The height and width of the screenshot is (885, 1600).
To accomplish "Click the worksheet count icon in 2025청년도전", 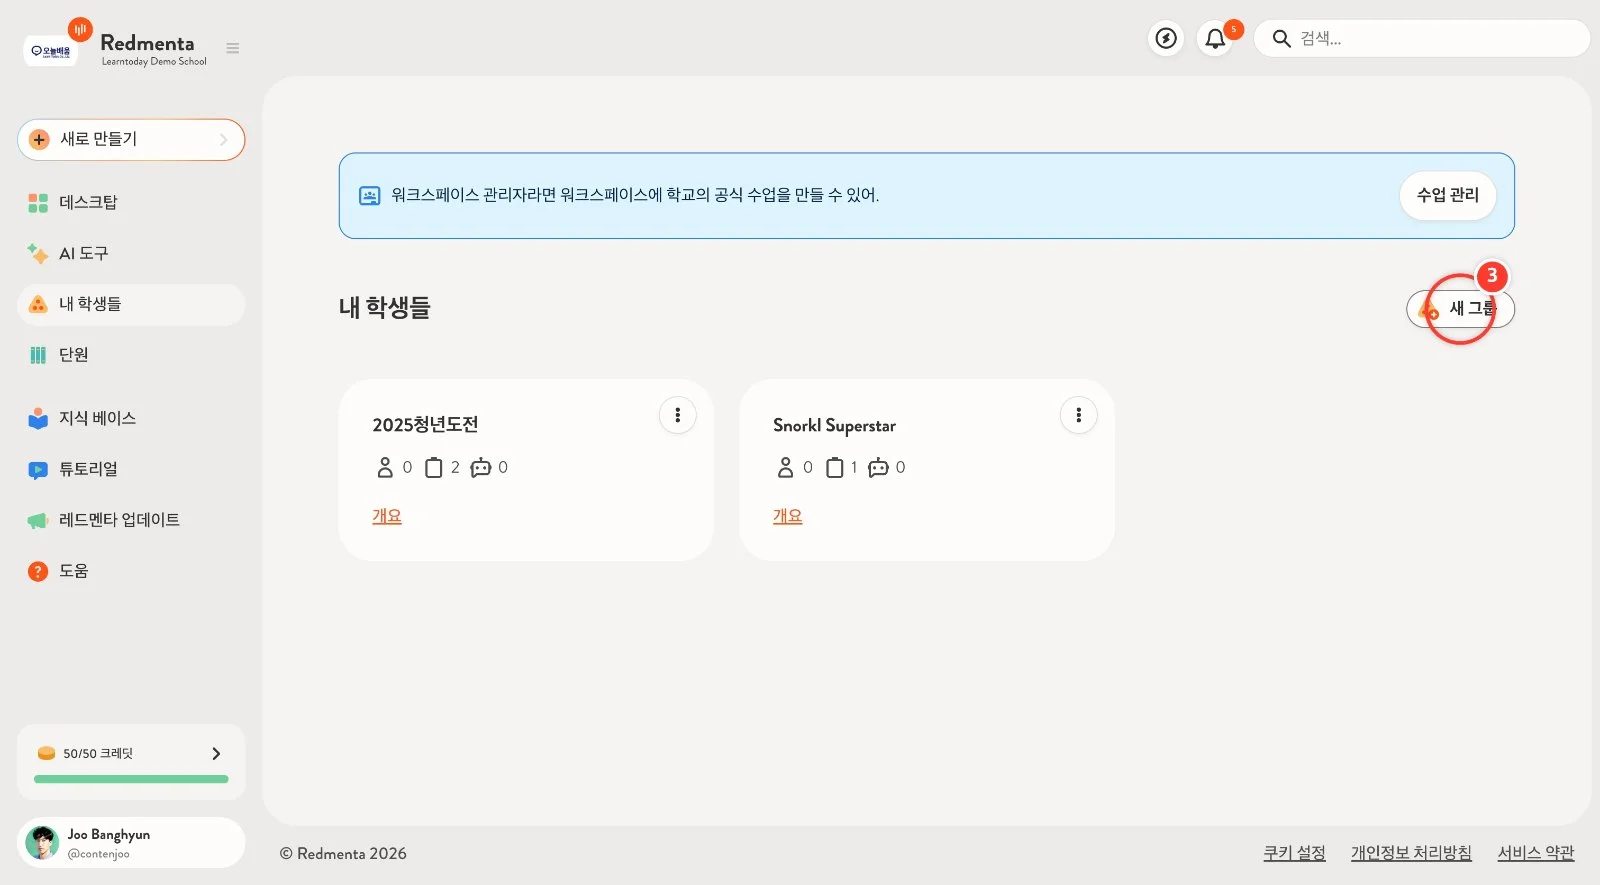I will tap(434, 467).
